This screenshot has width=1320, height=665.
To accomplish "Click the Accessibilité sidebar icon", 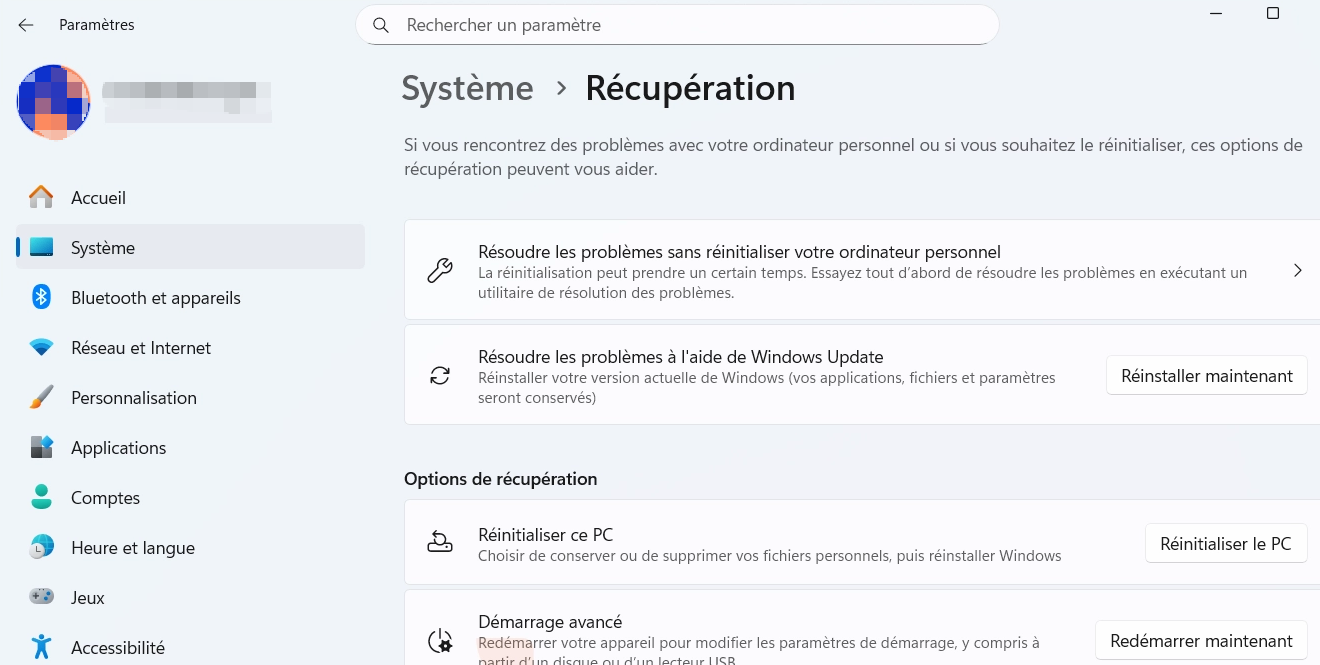I will click(x=41, y=647).
